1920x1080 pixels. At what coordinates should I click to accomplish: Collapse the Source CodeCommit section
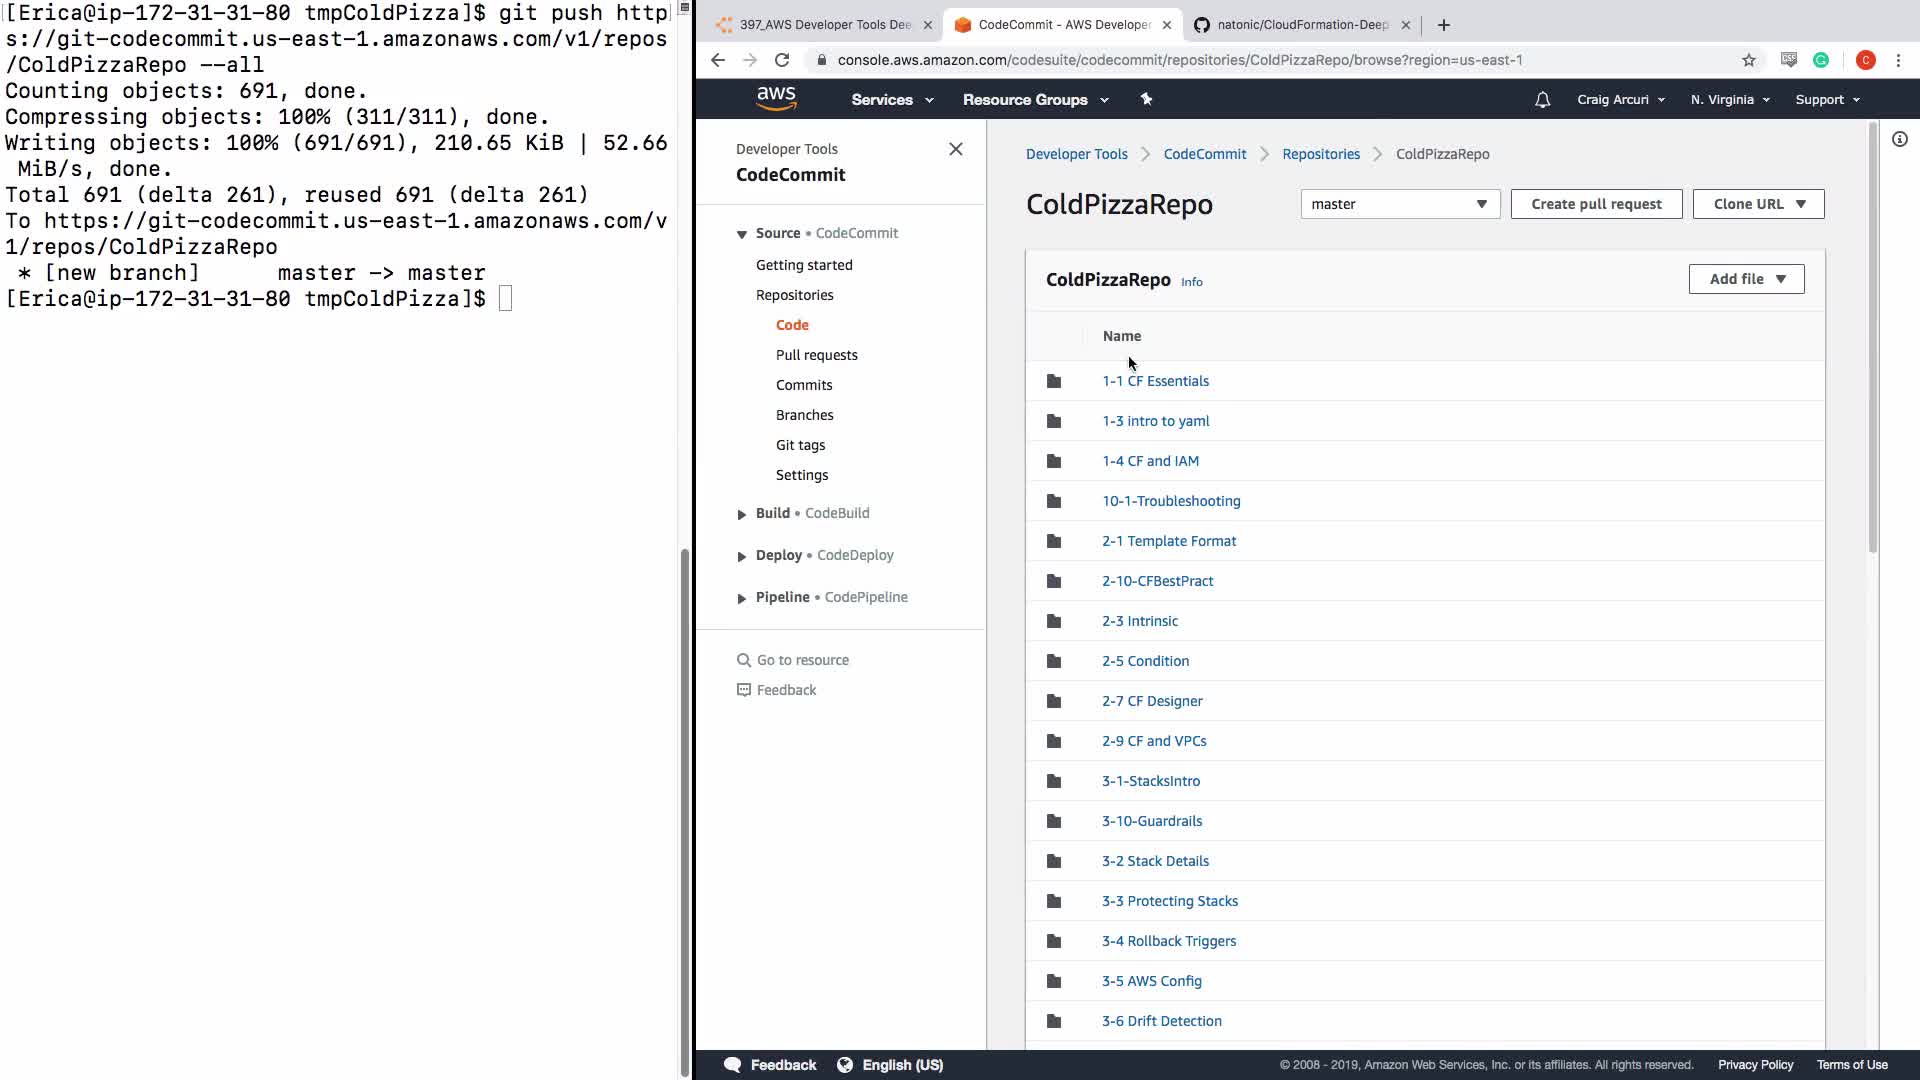coord(742,234)
